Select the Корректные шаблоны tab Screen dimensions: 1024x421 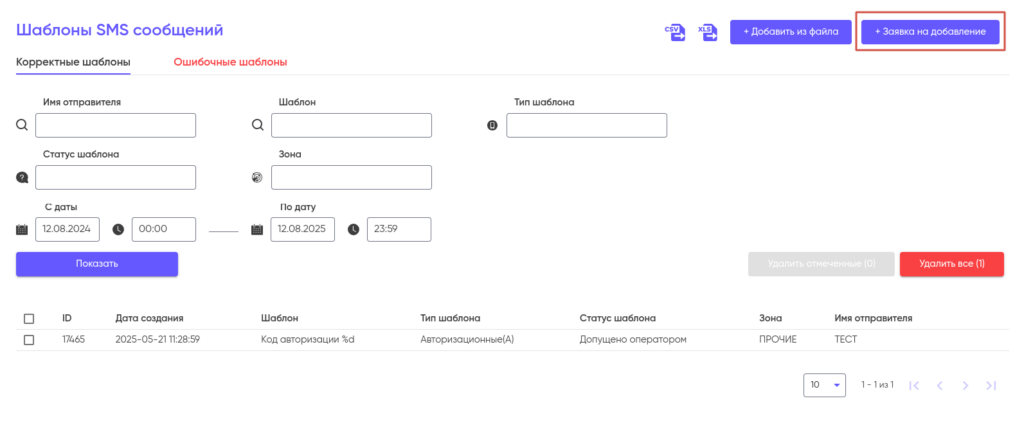click(73, 63)
